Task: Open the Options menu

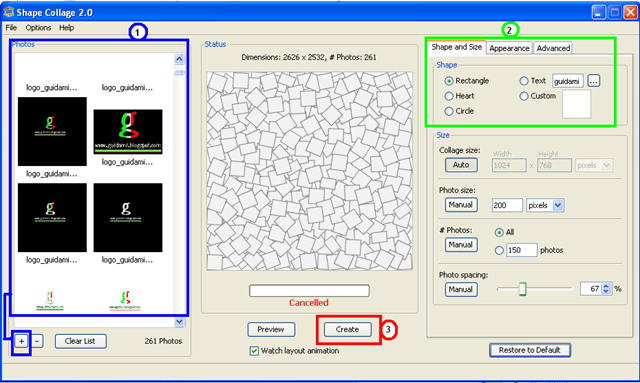Action: [x=38, y=28]
